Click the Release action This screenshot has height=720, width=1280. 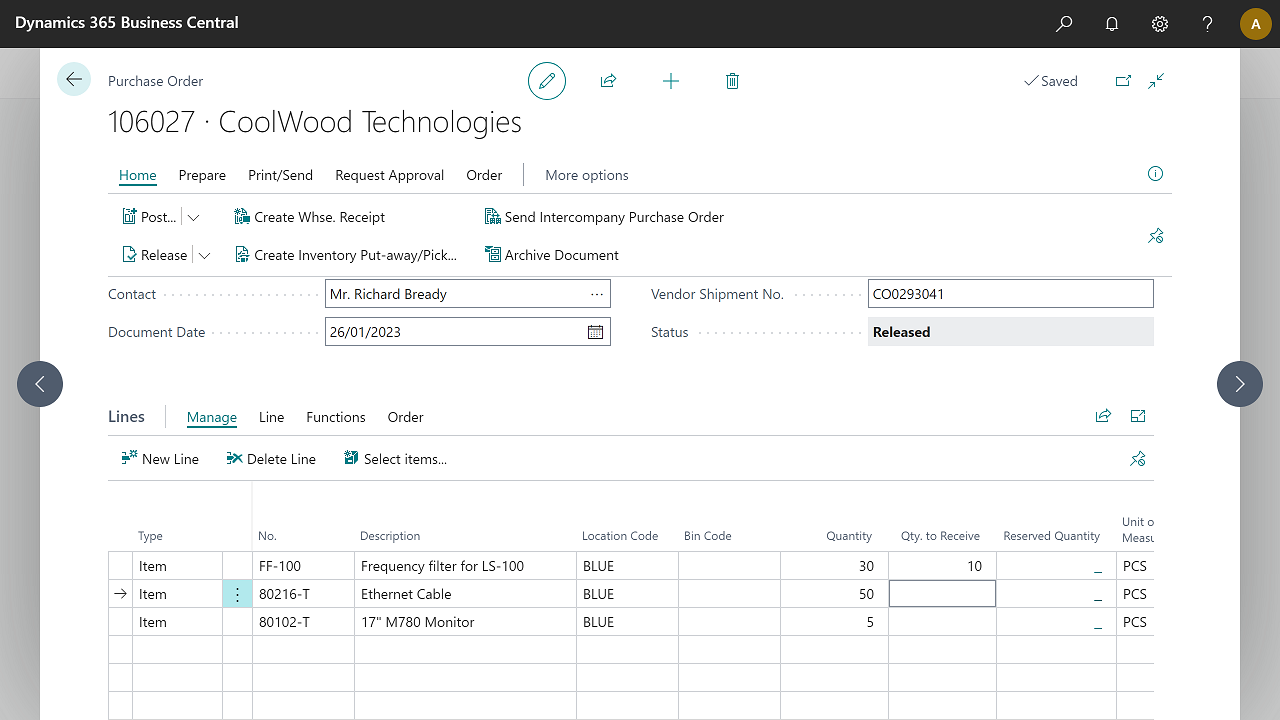154,255
